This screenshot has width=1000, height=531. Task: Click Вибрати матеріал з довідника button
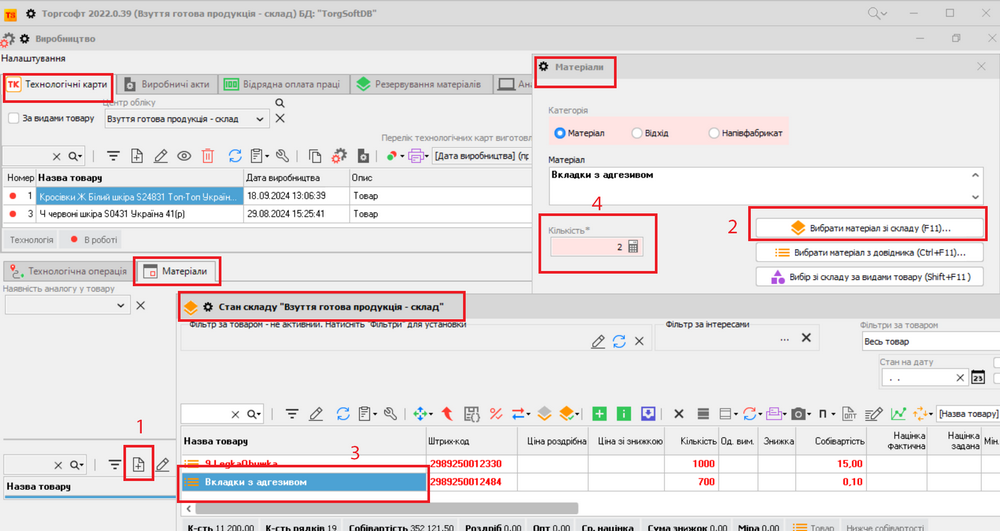tap(869, 252)
